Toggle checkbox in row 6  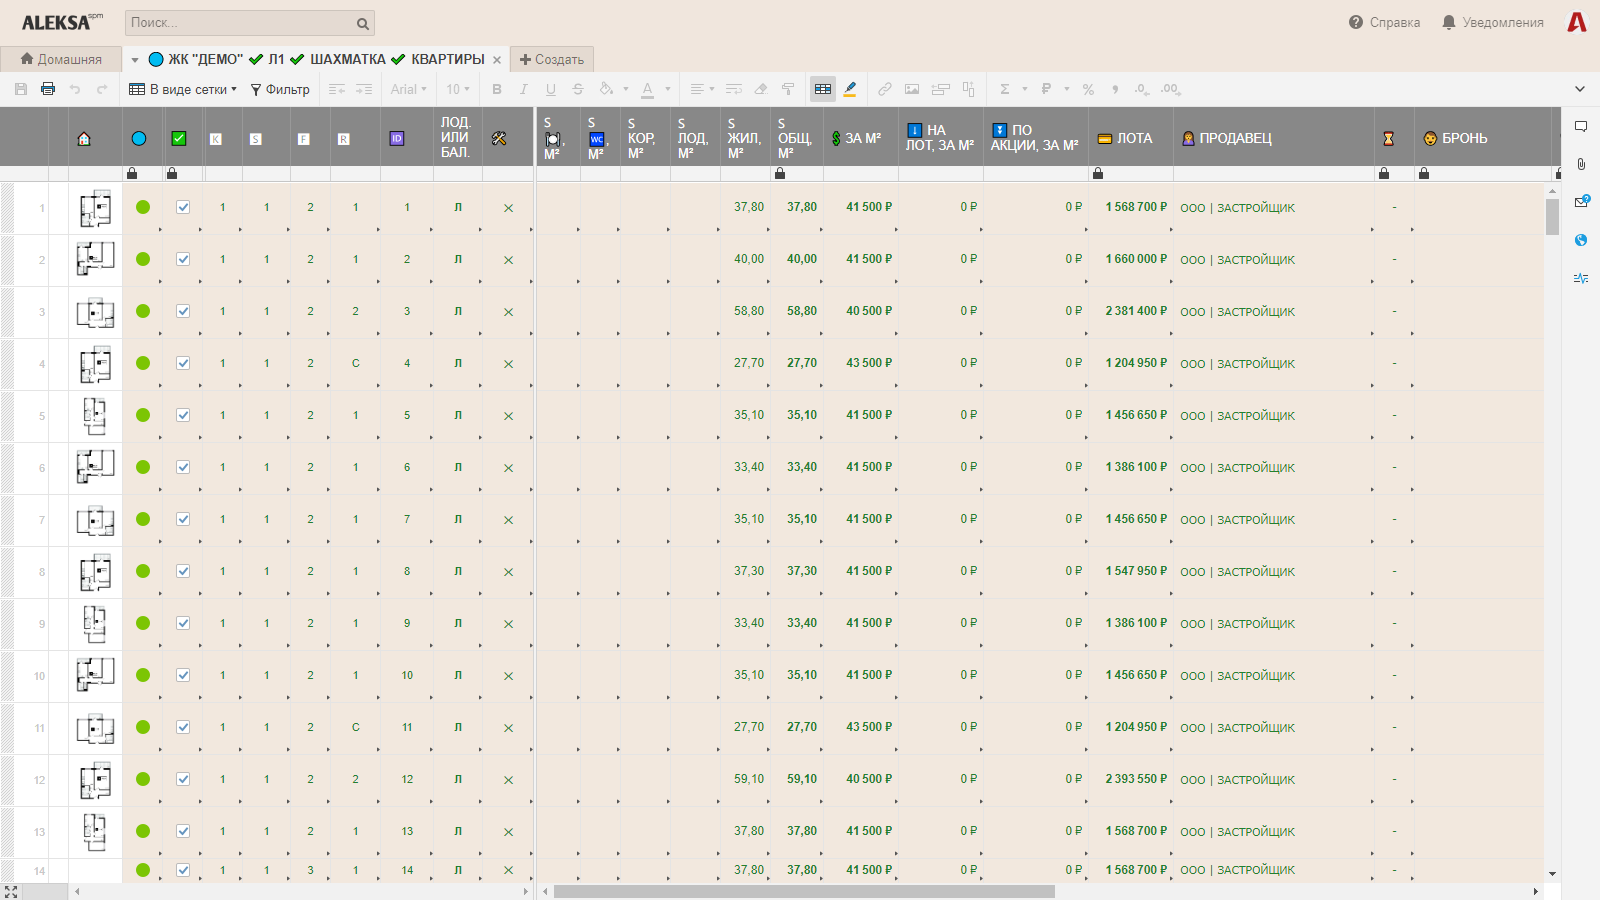click(x=183, y=467)
